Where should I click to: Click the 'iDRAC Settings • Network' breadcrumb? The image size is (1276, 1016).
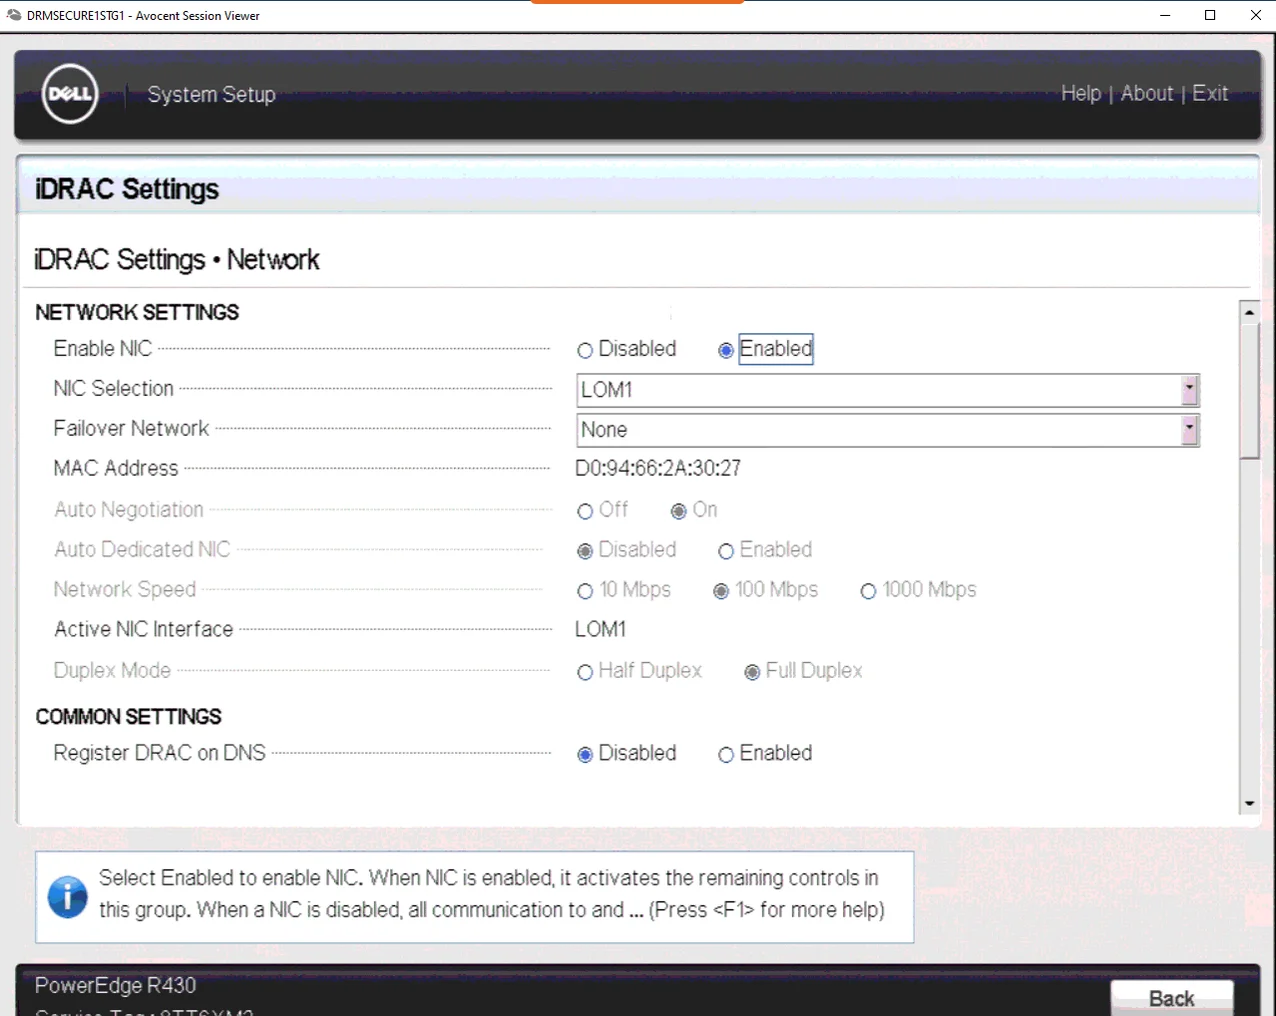[x=177, y=260]
